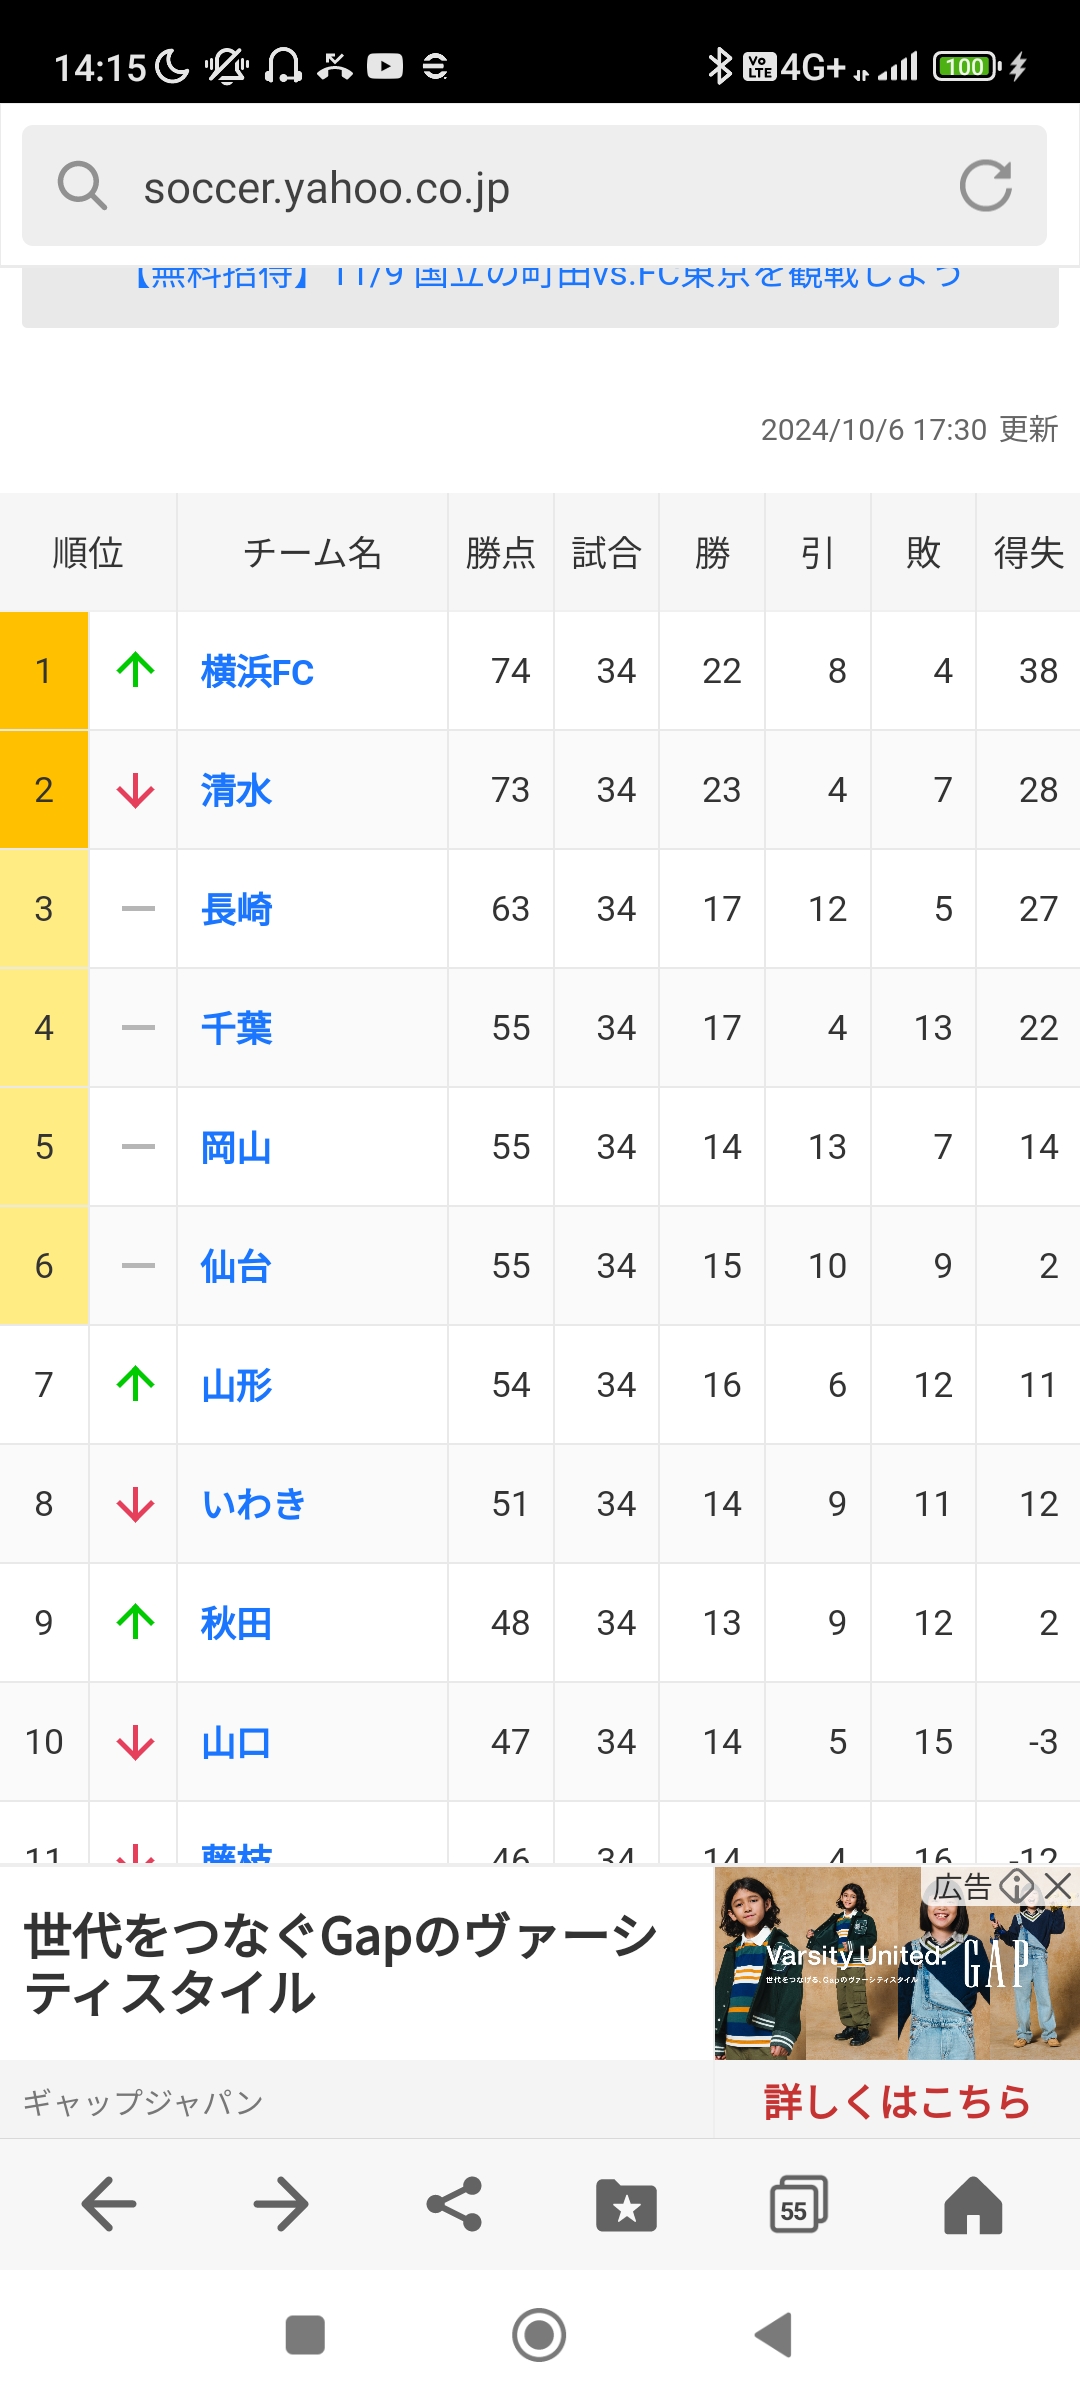Click the 詳しくはこちら ad button
Image resolution: width=1080 pixels, height=2400 pixels.
pos(897,2102)
